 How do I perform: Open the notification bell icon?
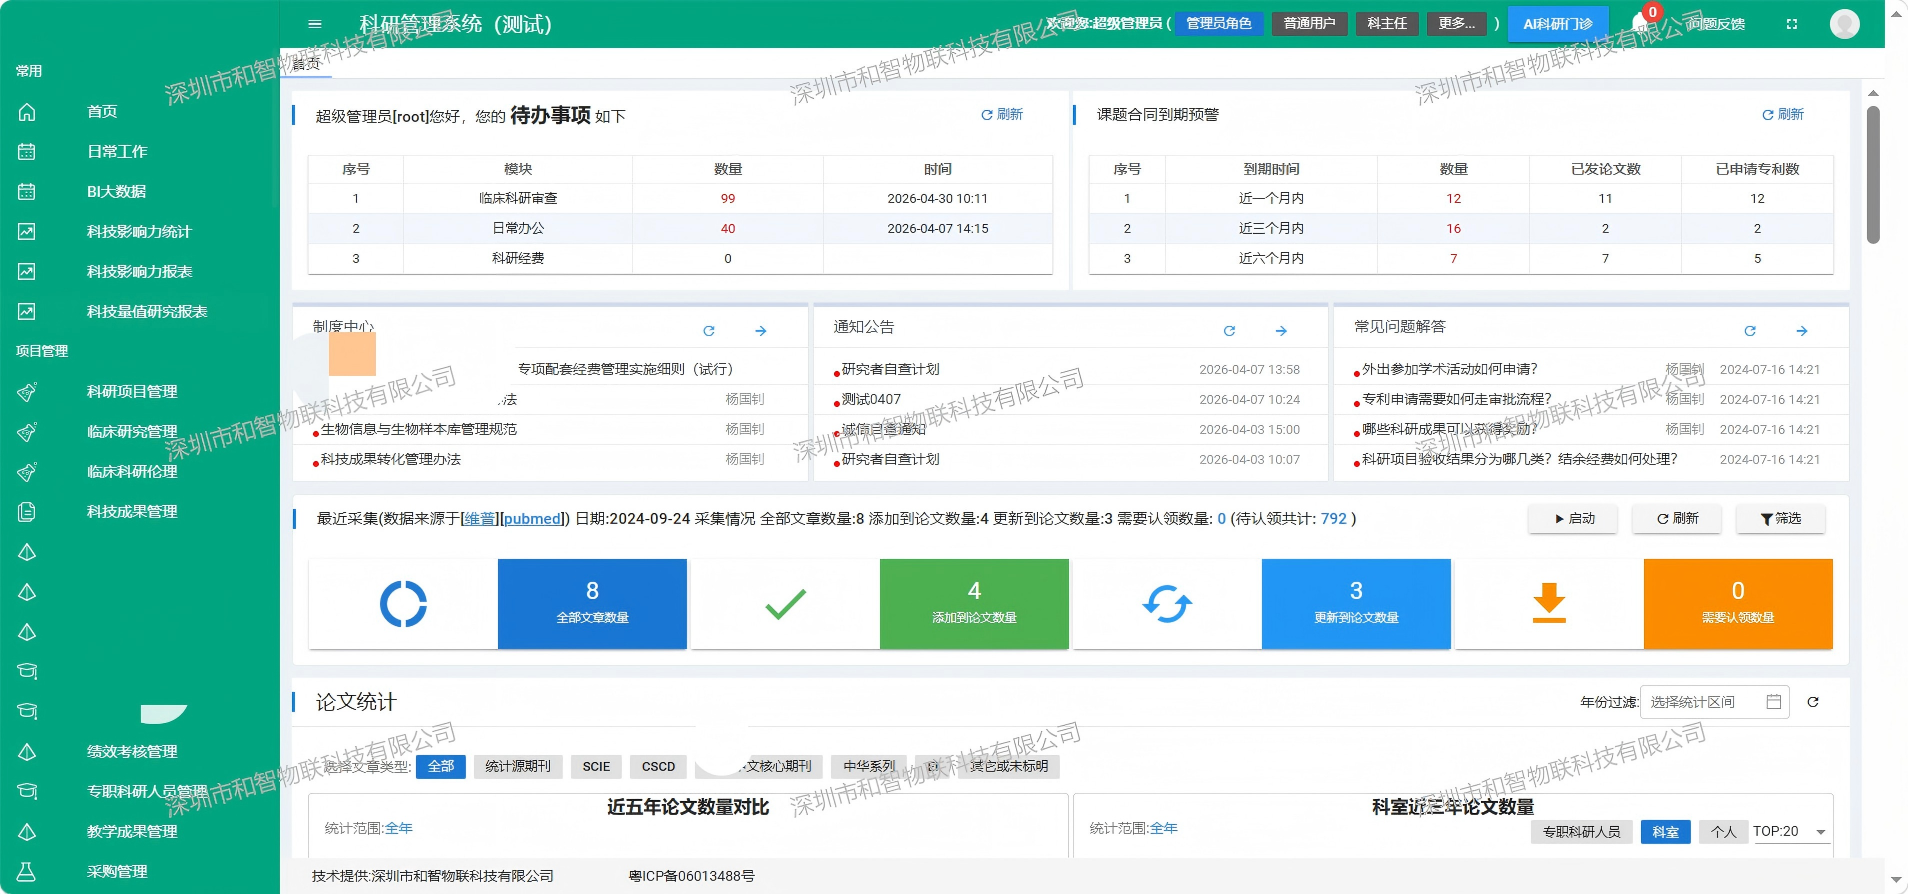click(x=1640, y=23)
